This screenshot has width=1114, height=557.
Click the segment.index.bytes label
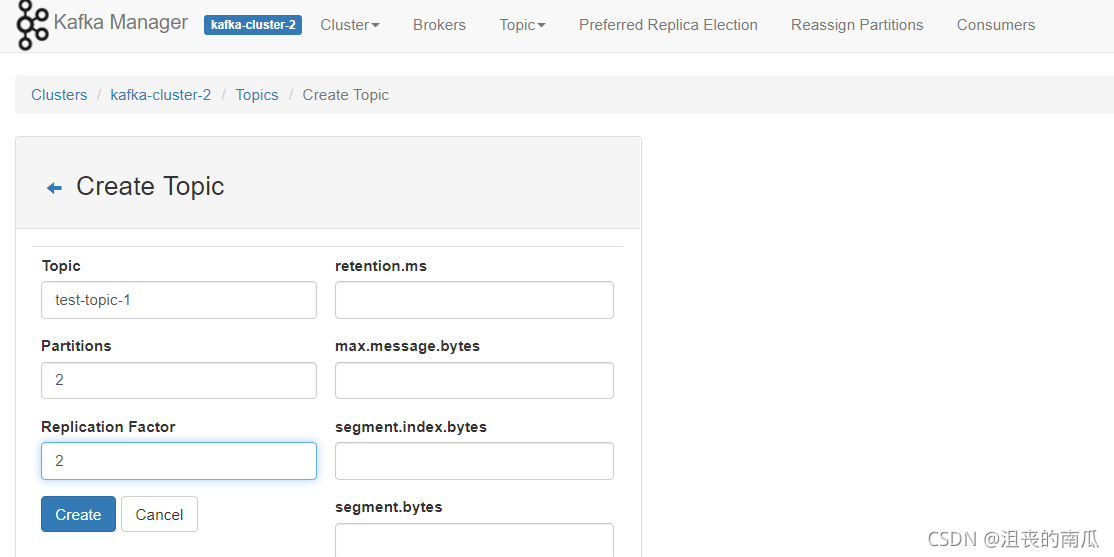411,426
